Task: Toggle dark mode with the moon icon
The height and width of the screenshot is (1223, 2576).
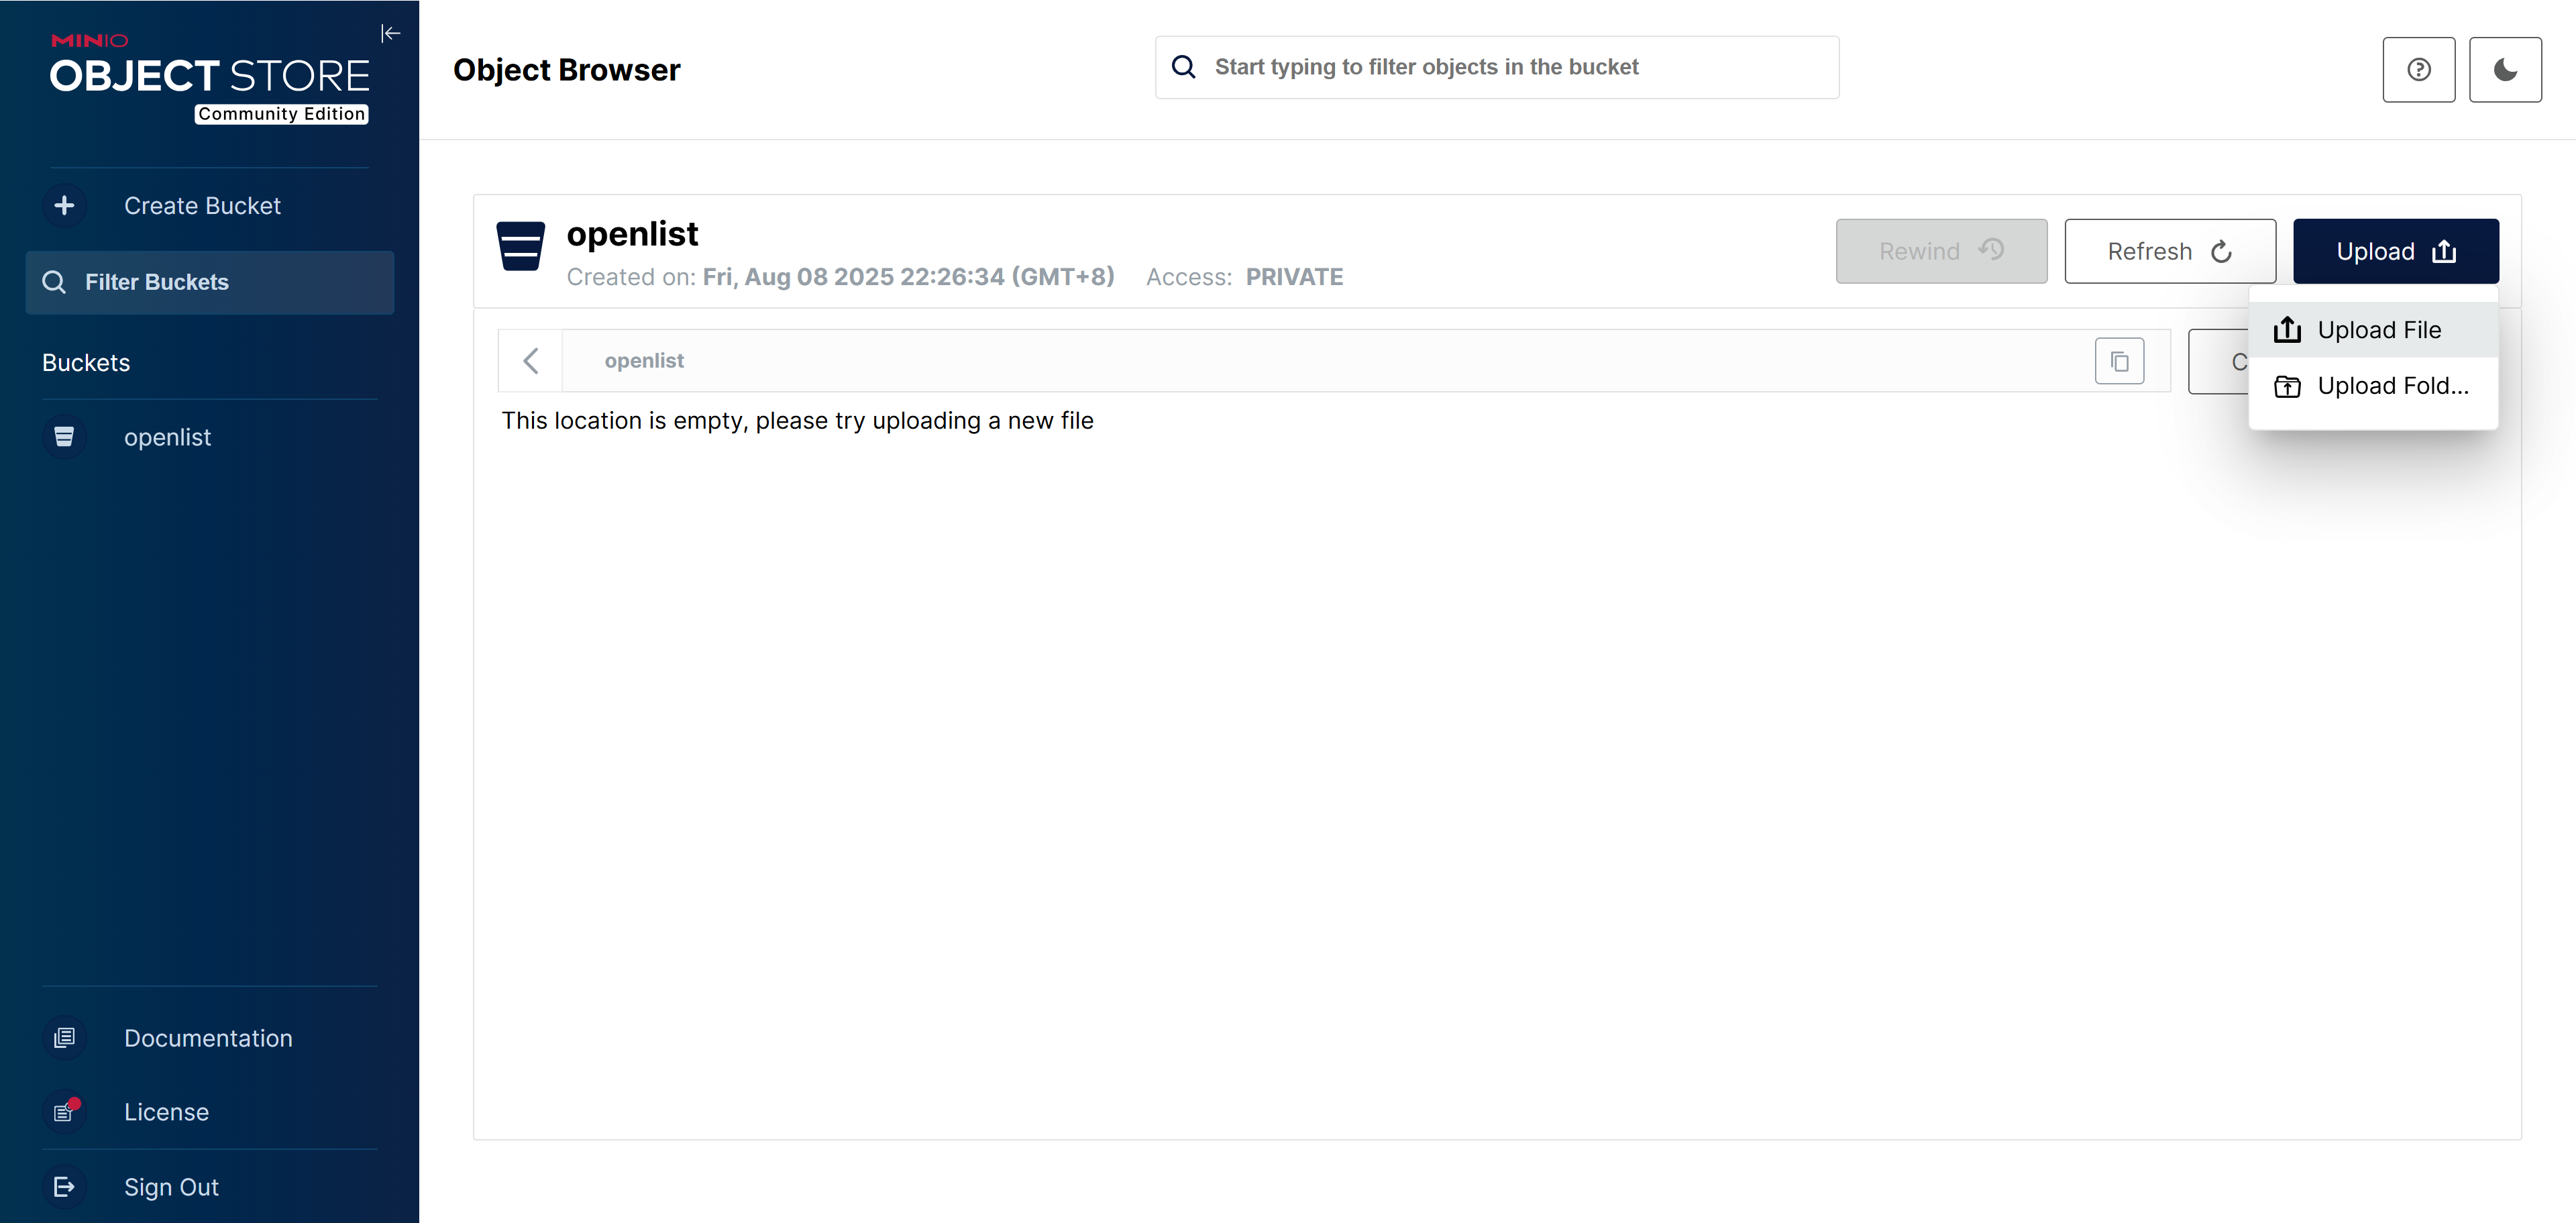Action: (x=2505, y=69)
